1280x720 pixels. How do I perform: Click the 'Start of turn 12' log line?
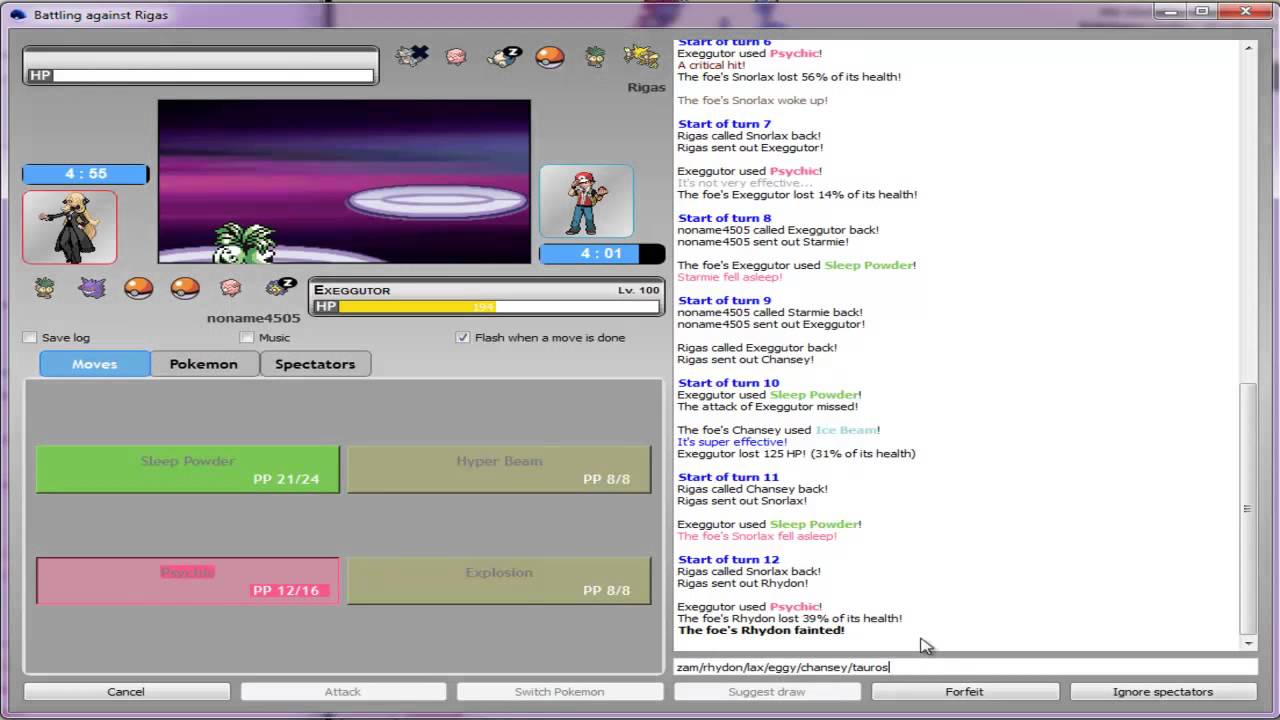tap(728, 560)
